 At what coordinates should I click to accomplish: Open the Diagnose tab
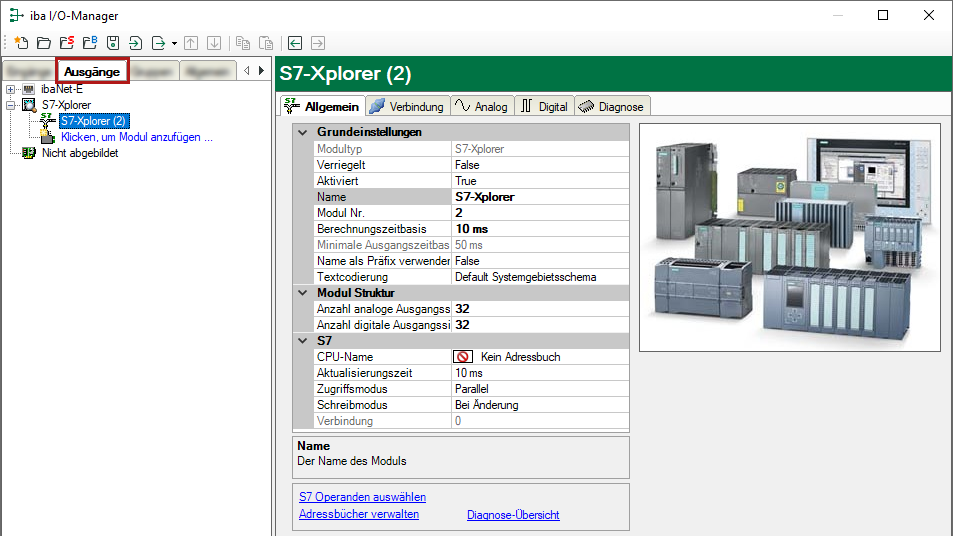point(613,106)
